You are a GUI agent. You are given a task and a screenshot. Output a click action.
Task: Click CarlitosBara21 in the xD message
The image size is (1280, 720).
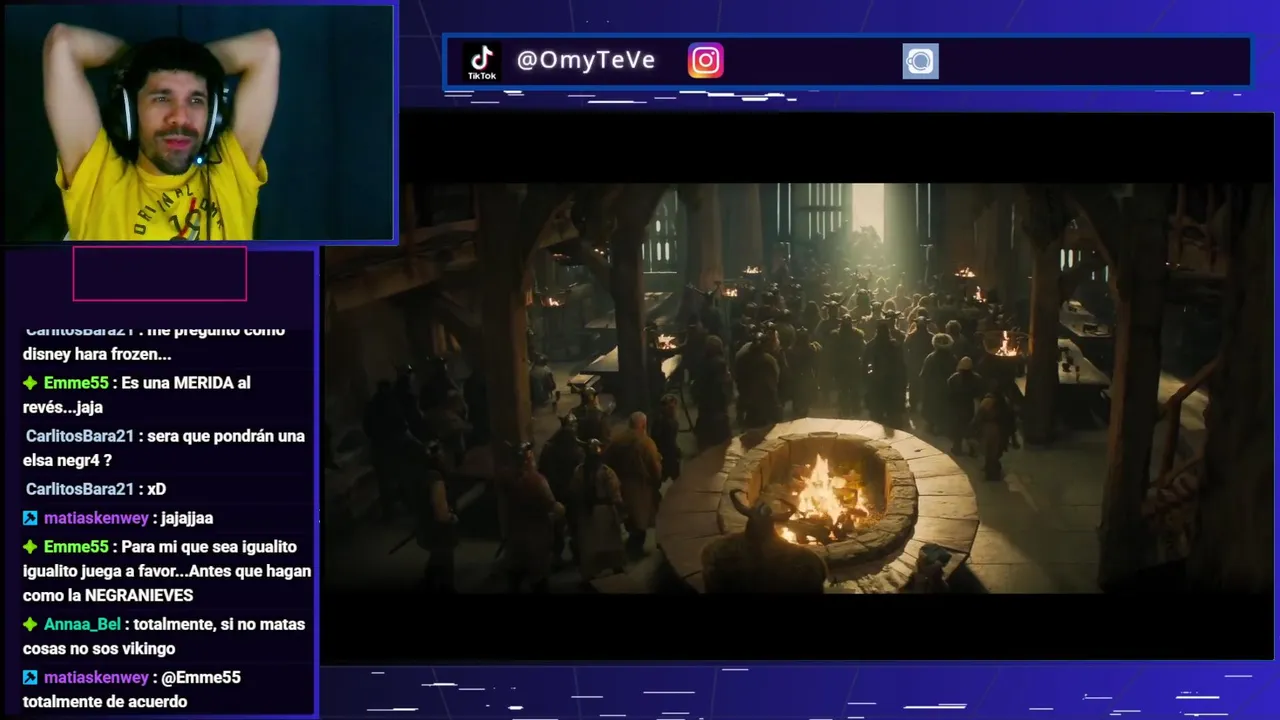[x=80, y=489]
